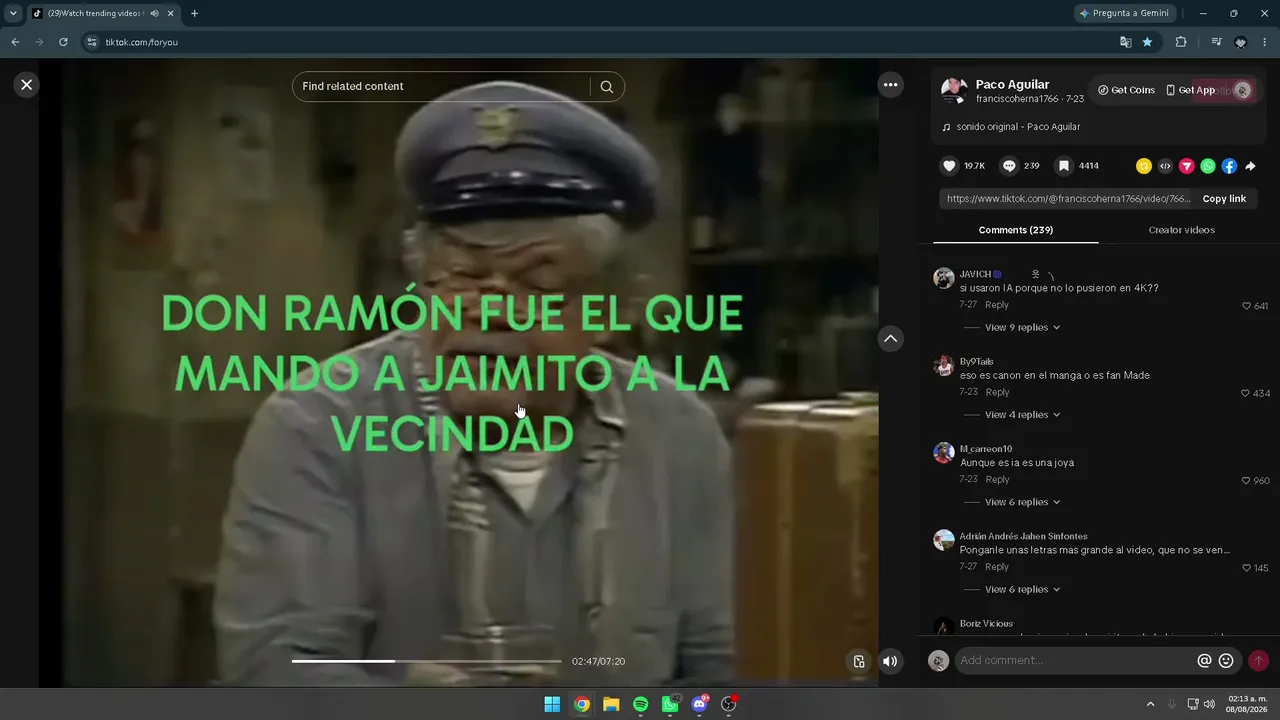
Task: Share the video to WhatsApp
Action: point(1208,166)
